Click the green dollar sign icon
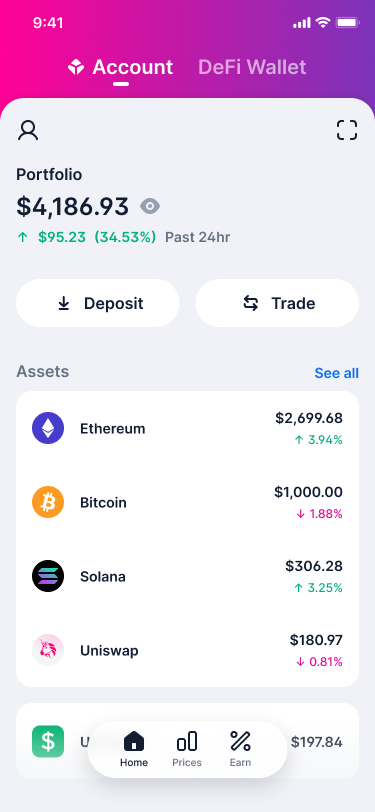 point(48,742)
